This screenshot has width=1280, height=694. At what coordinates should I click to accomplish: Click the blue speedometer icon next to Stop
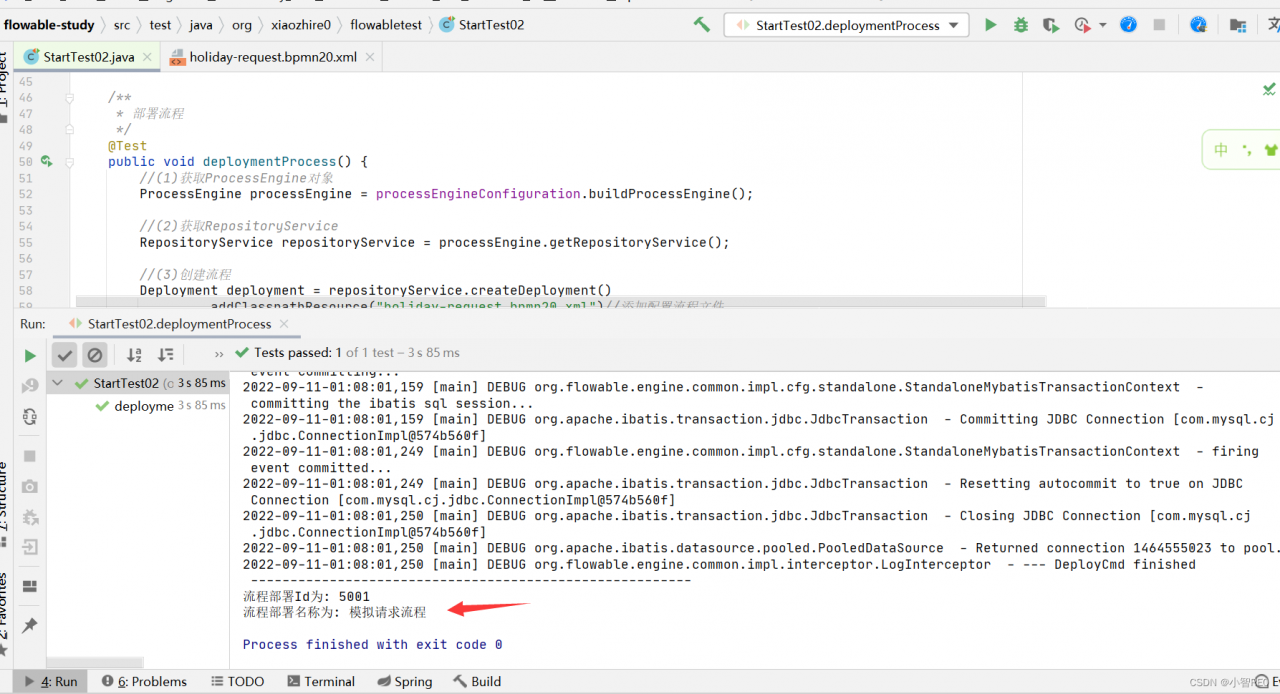(1128, 25)
